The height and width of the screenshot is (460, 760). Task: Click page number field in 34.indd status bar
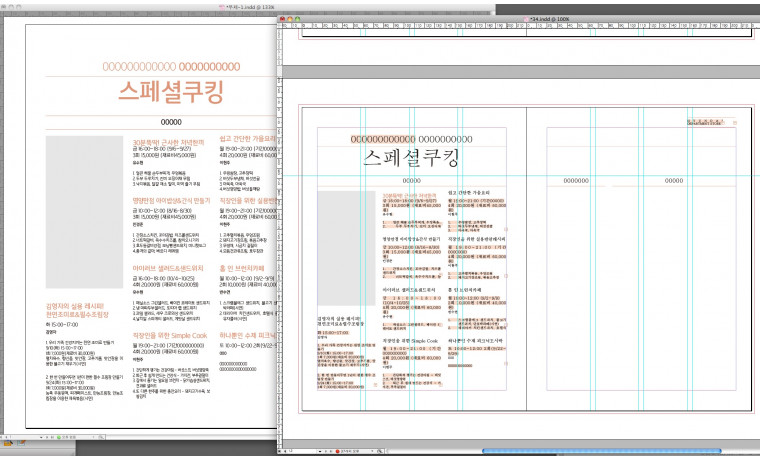[x=302, y=451]
